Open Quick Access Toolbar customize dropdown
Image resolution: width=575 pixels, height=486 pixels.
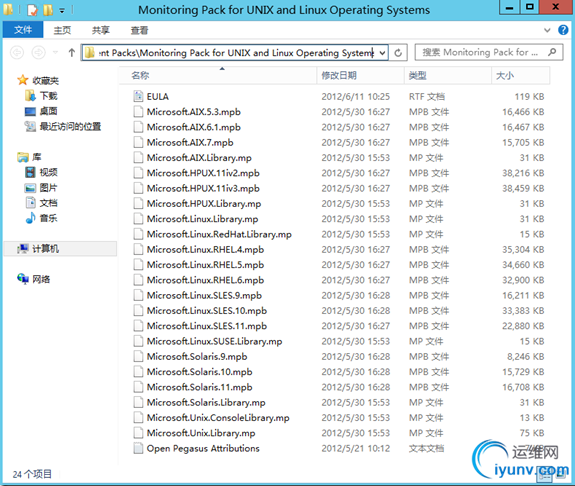62,11
